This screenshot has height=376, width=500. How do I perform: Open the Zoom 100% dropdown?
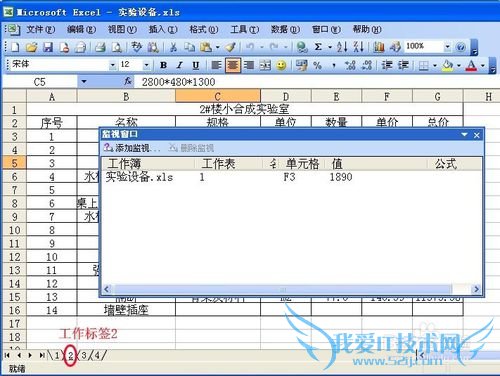click(x=447, y=47)
